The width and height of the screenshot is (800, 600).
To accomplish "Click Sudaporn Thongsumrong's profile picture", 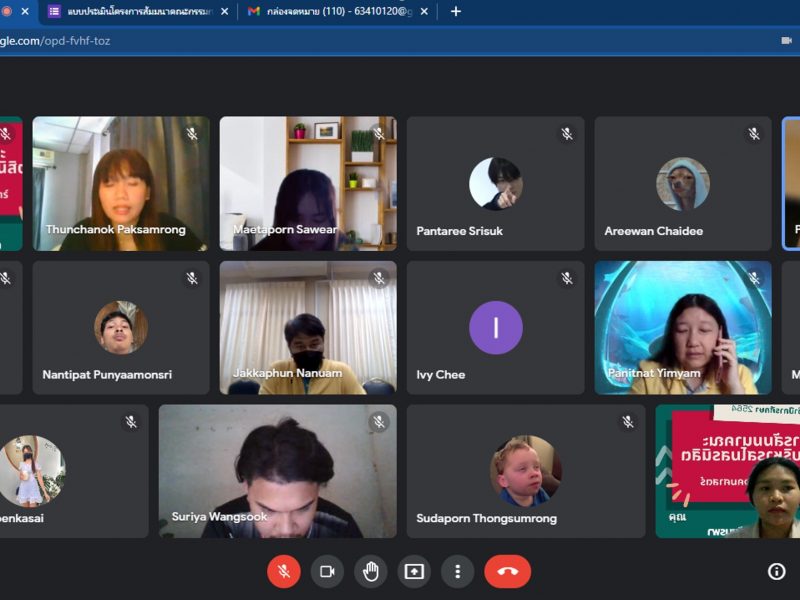I will click(x=525, y=470).
